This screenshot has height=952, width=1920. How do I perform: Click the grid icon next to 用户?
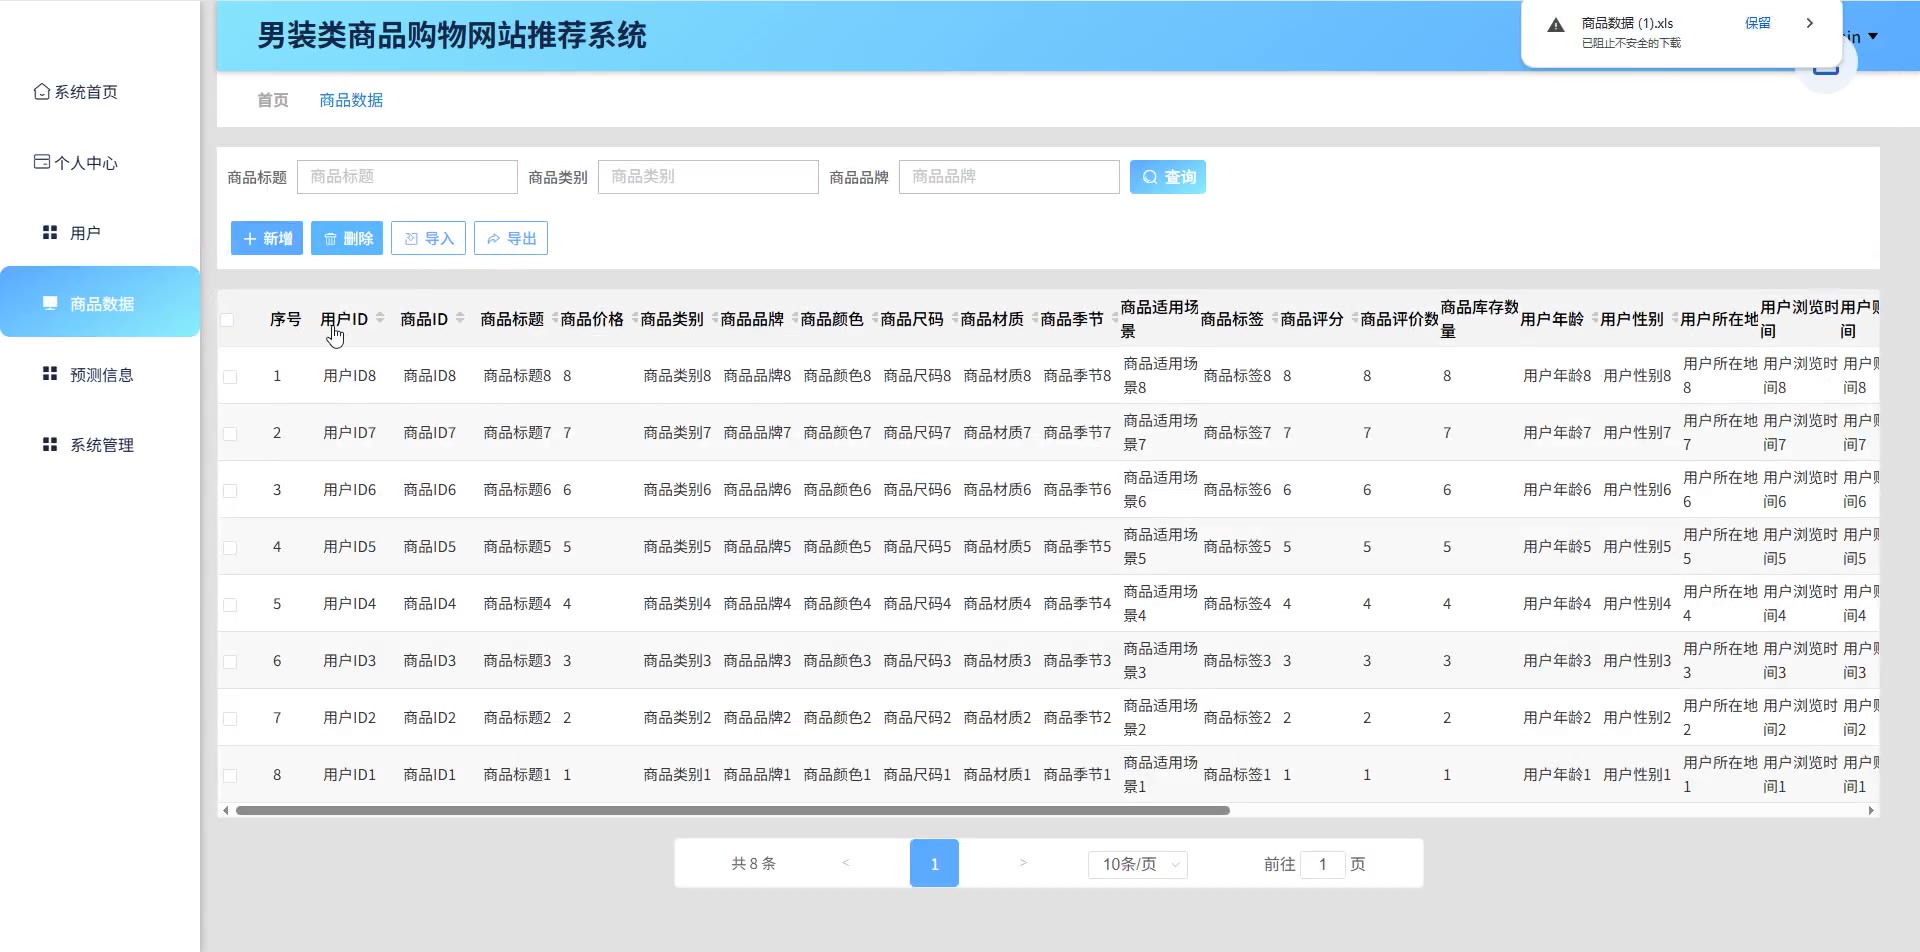point(50,233)
